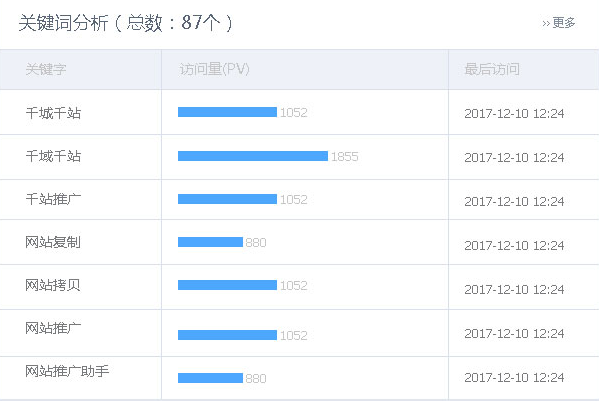Click the 最后访问 column header
599x401 pixels.
492,69
